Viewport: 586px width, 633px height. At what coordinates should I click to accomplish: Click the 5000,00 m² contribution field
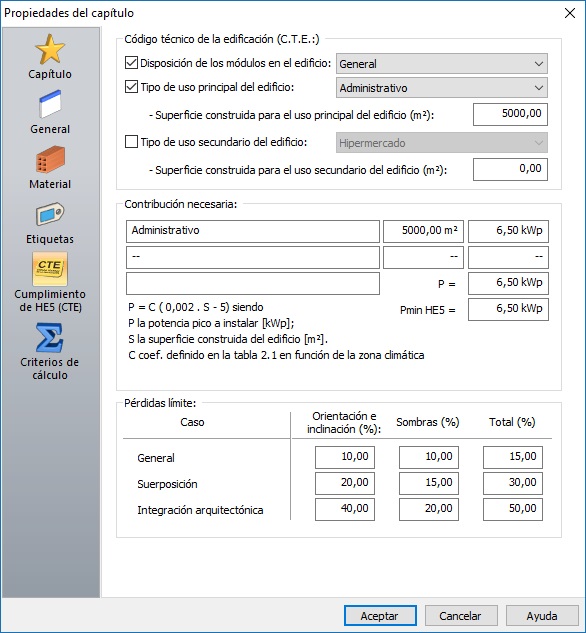click(x=423, y=231)
